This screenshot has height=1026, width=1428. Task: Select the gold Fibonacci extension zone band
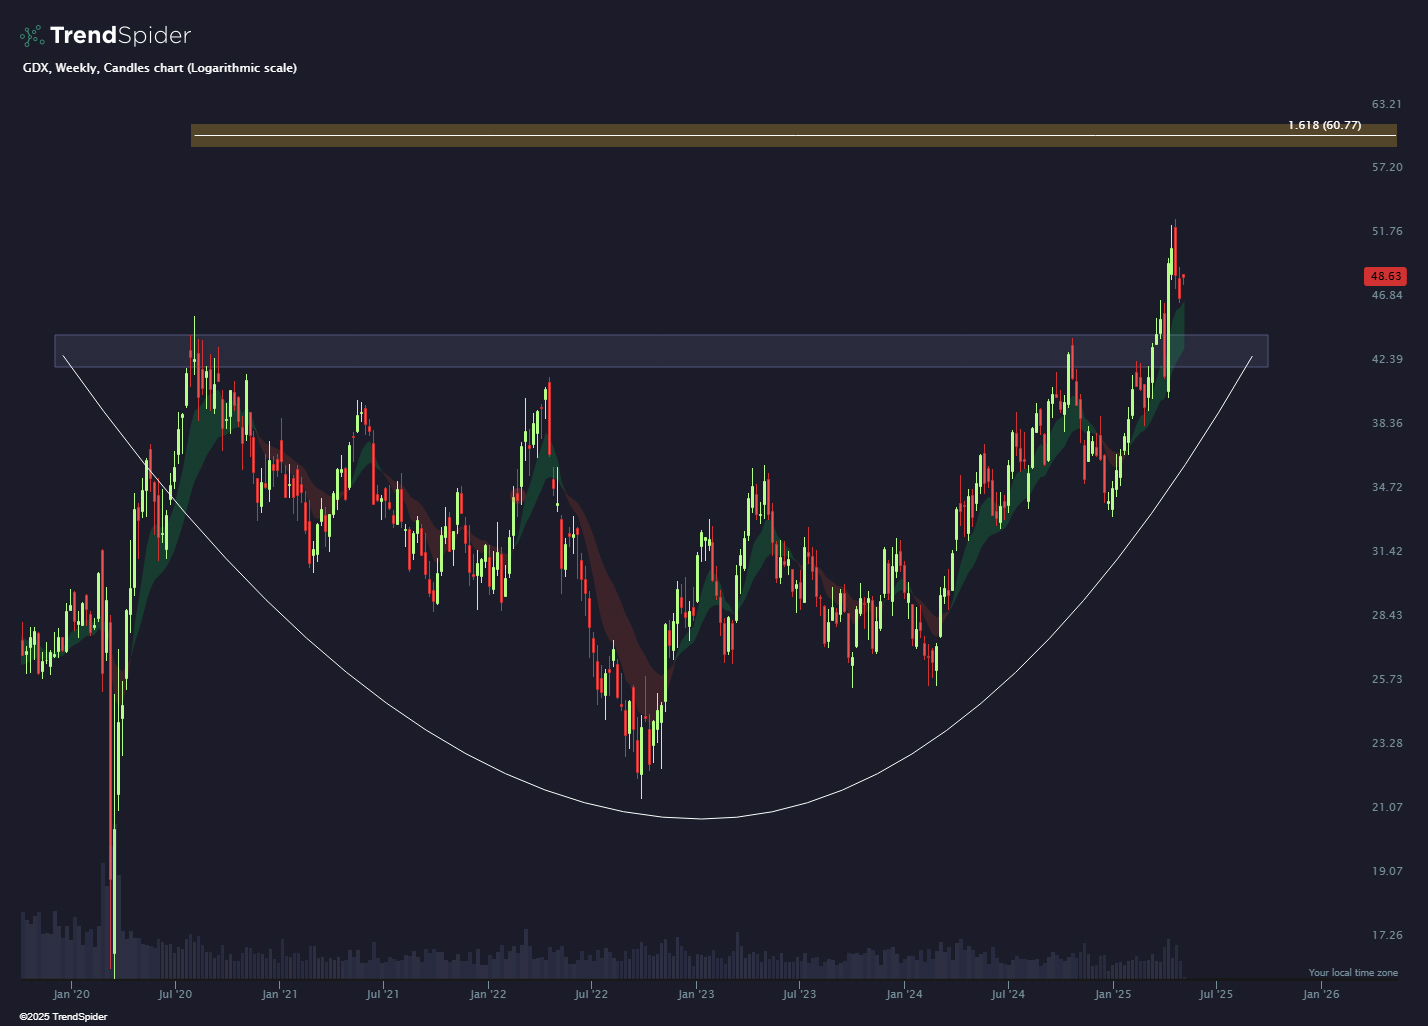[x=794, y=135]
